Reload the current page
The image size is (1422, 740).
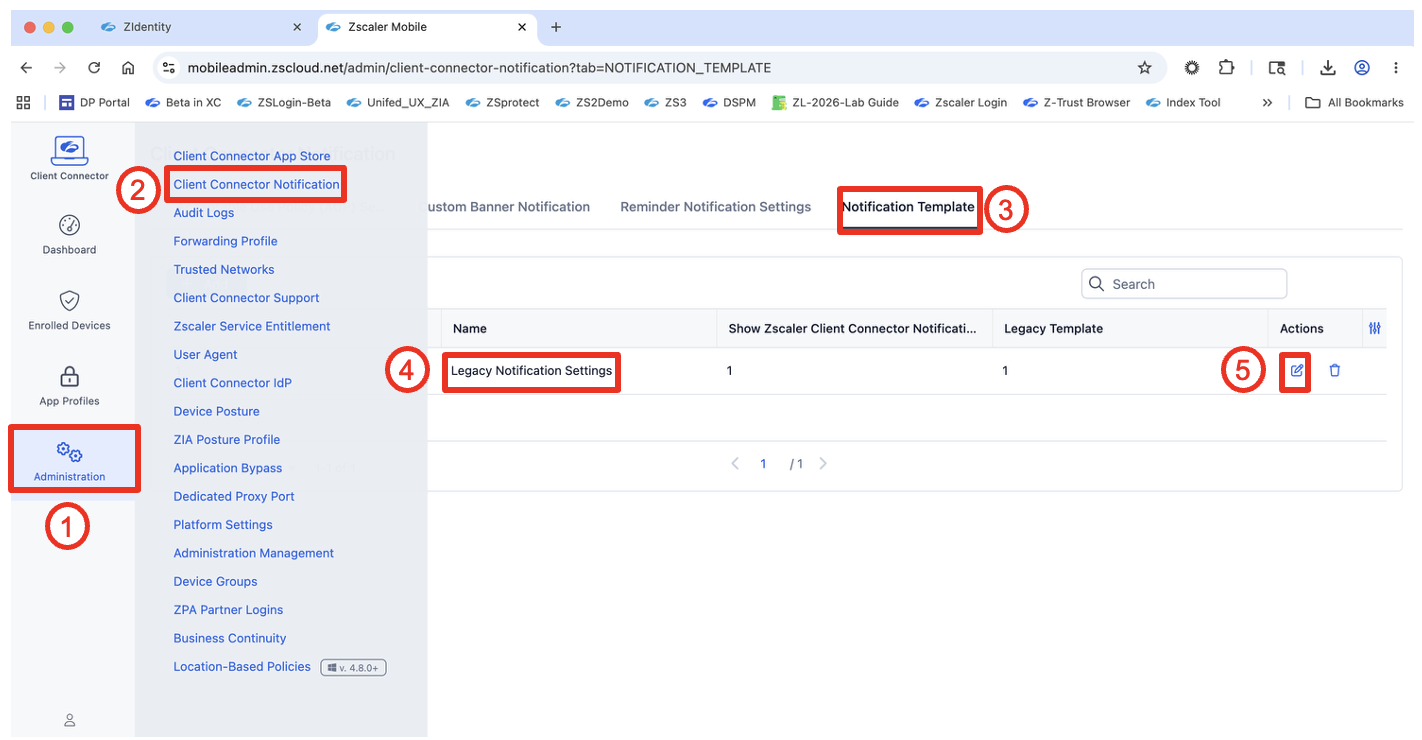click(94, 68)
